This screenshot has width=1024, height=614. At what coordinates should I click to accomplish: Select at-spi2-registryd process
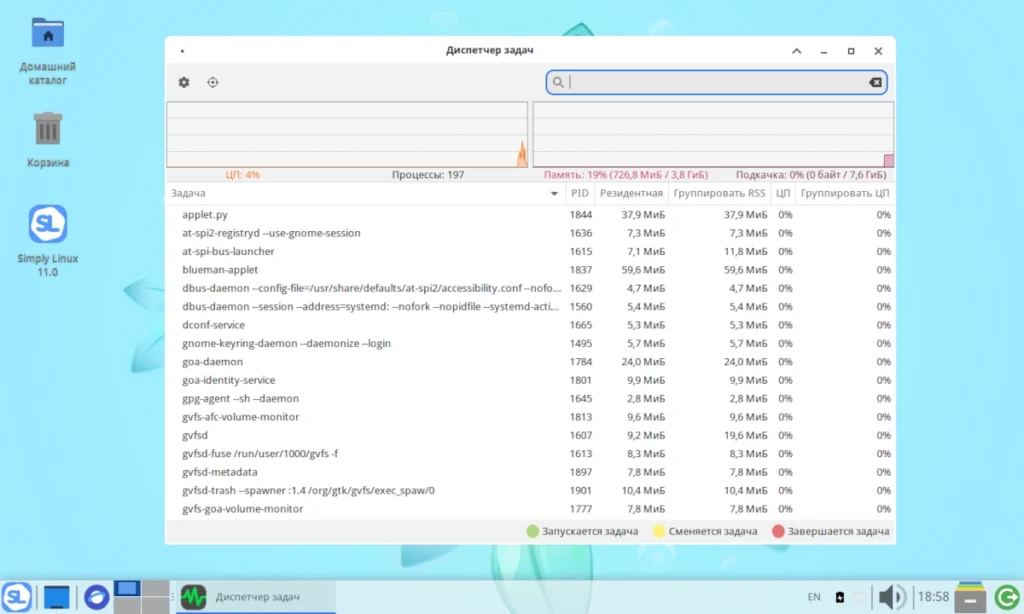(530, 233)
